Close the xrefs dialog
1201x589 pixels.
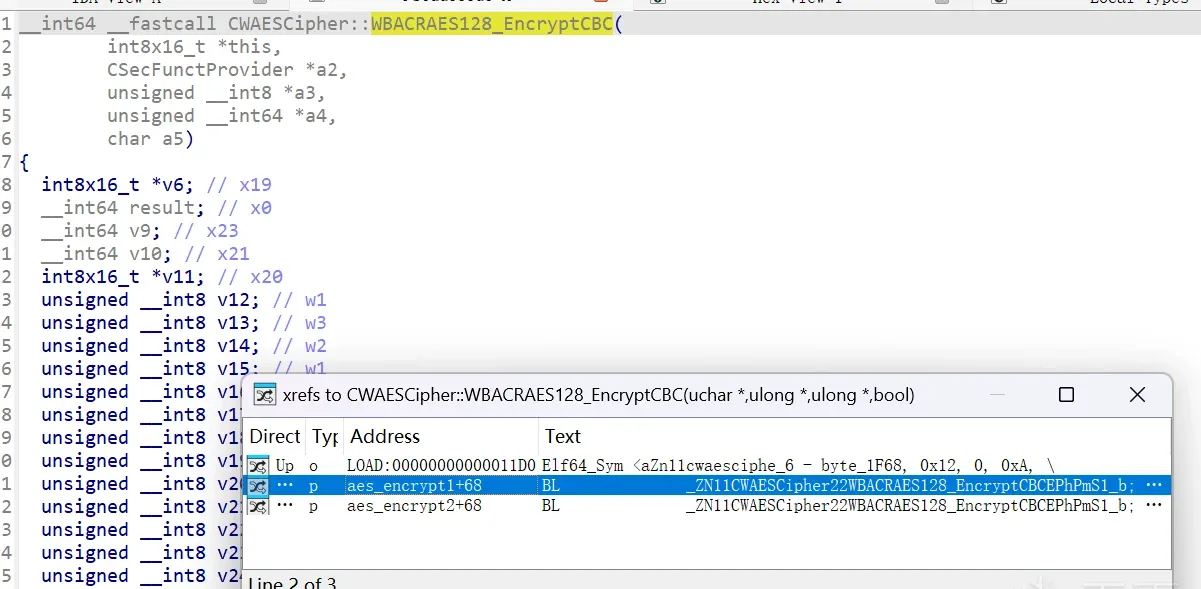[1137, 395]
